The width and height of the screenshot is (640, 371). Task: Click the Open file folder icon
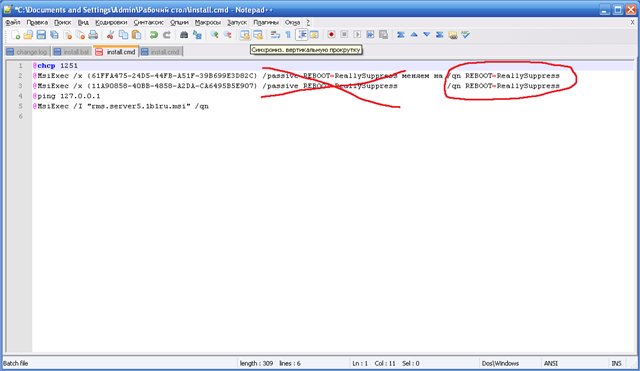pyautogui.click(x=28, y=35)
